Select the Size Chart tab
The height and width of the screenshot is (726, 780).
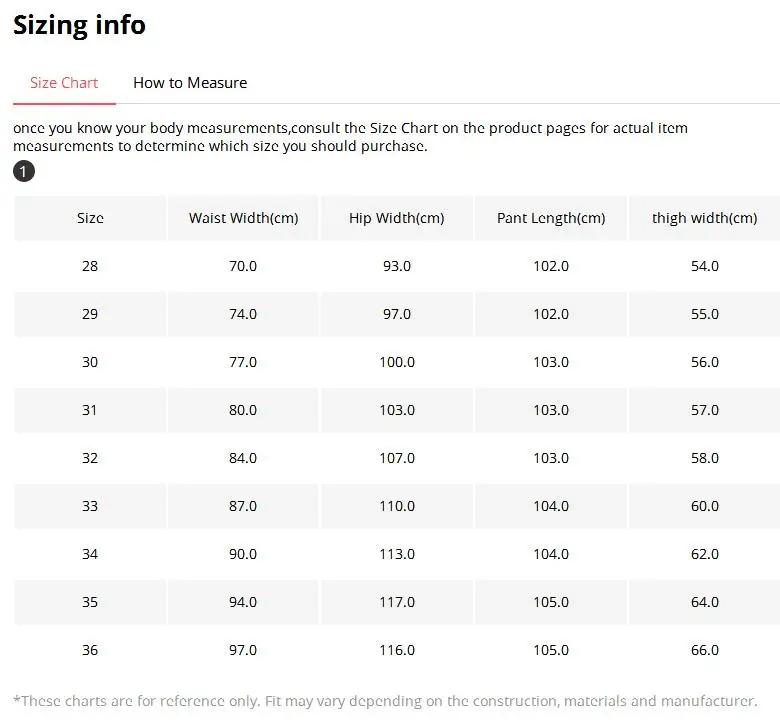tap(64, 83)
